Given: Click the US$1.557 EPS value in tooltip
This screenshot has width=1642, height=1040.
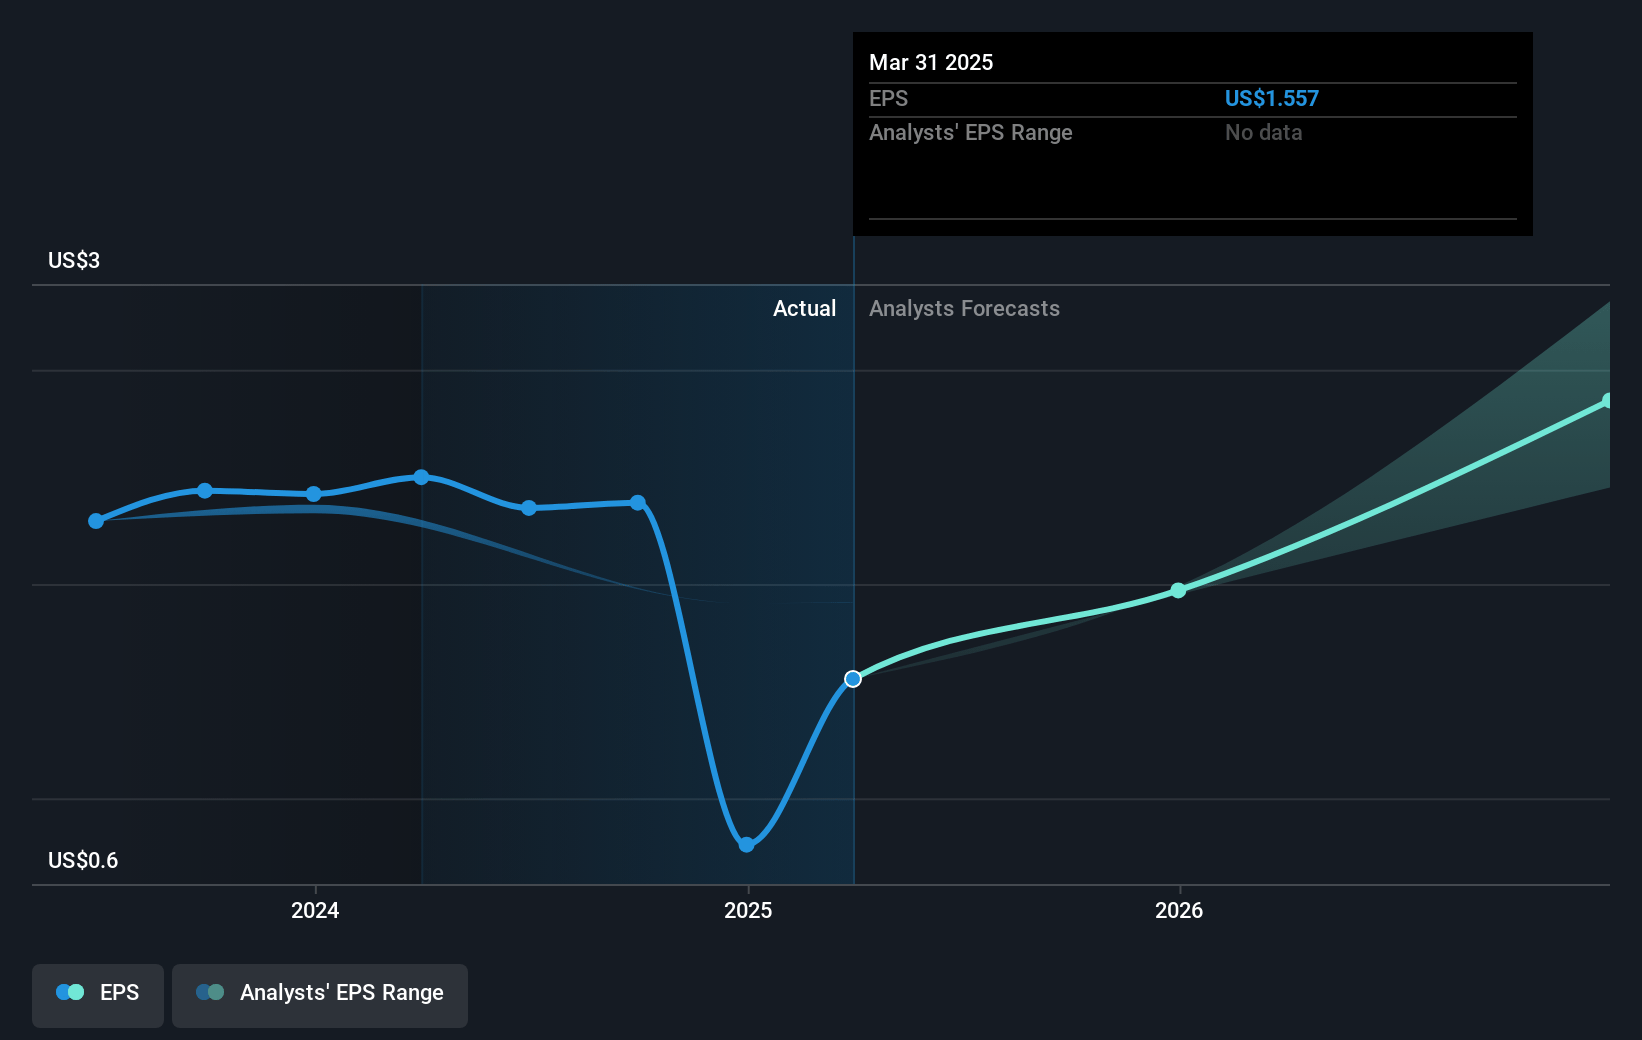Looking at the screenshot, I should [x=1272, y=98].
